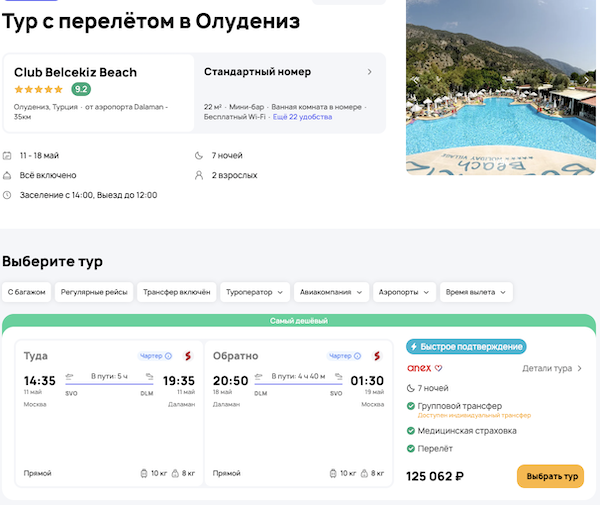Click the anex tour operator logo
This screenshot has height=505, width=600.
(x=419, y=396)
